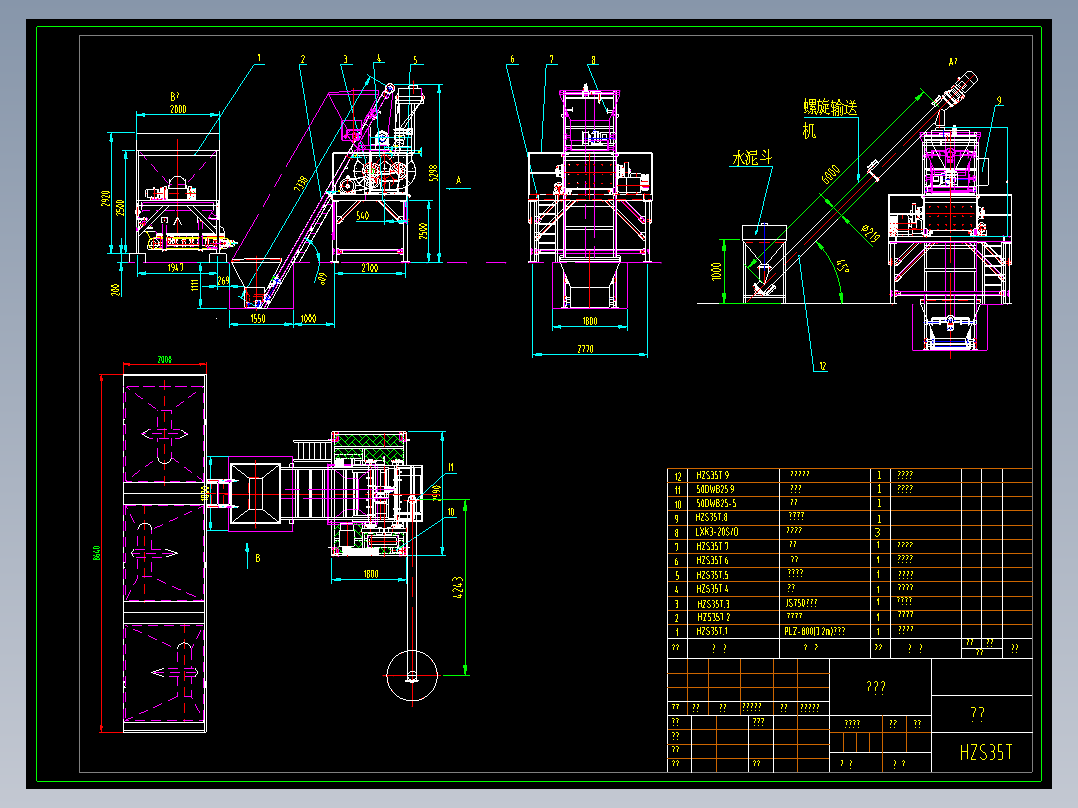This screenshot has width=1078, height=808.
Task: Click the JS750 mixer description cell
Action: coord(802,603)
